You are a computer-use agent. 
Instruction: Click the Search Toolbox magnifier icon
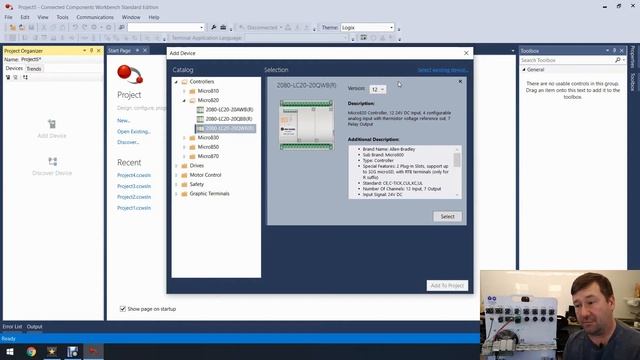click(x=618, y=60)
